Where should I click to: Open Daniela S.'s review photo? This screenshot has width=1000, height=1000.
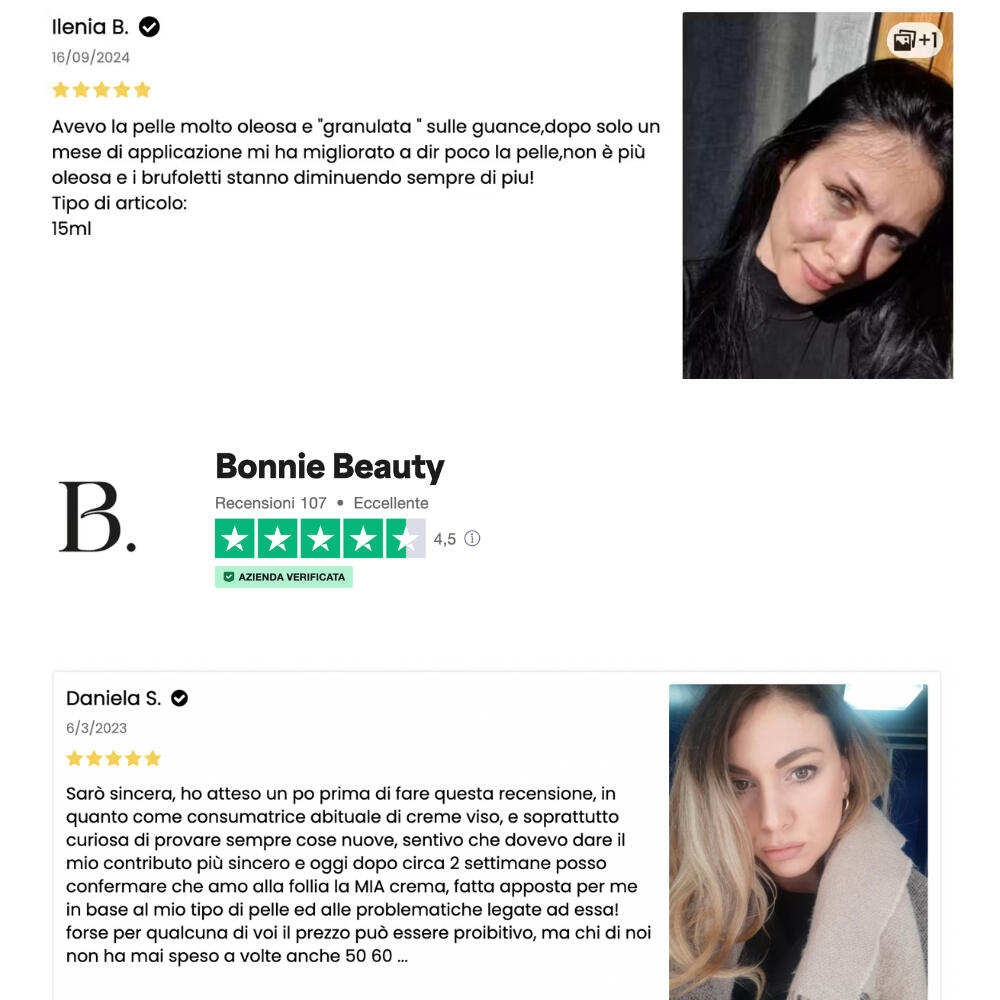798,842
